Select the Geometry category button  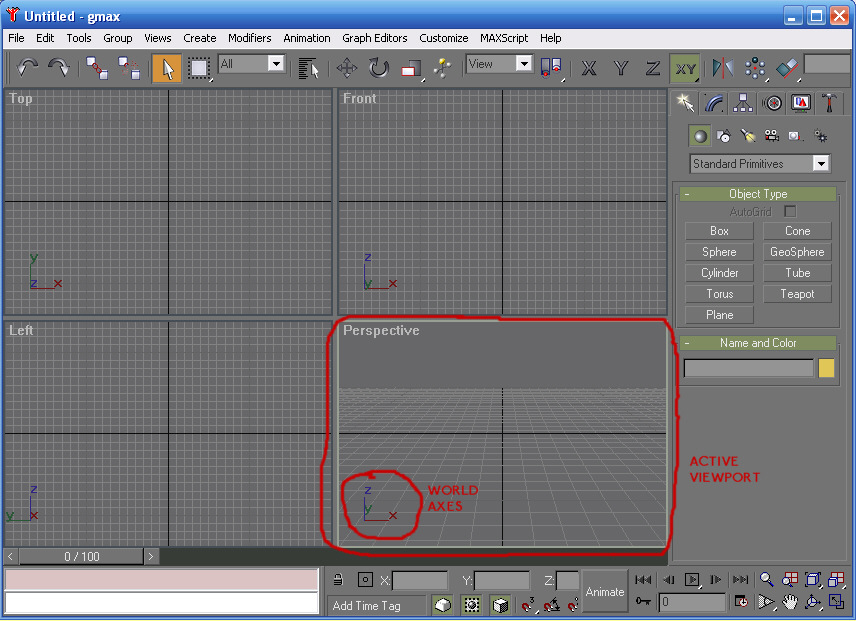tap(700, 136)
